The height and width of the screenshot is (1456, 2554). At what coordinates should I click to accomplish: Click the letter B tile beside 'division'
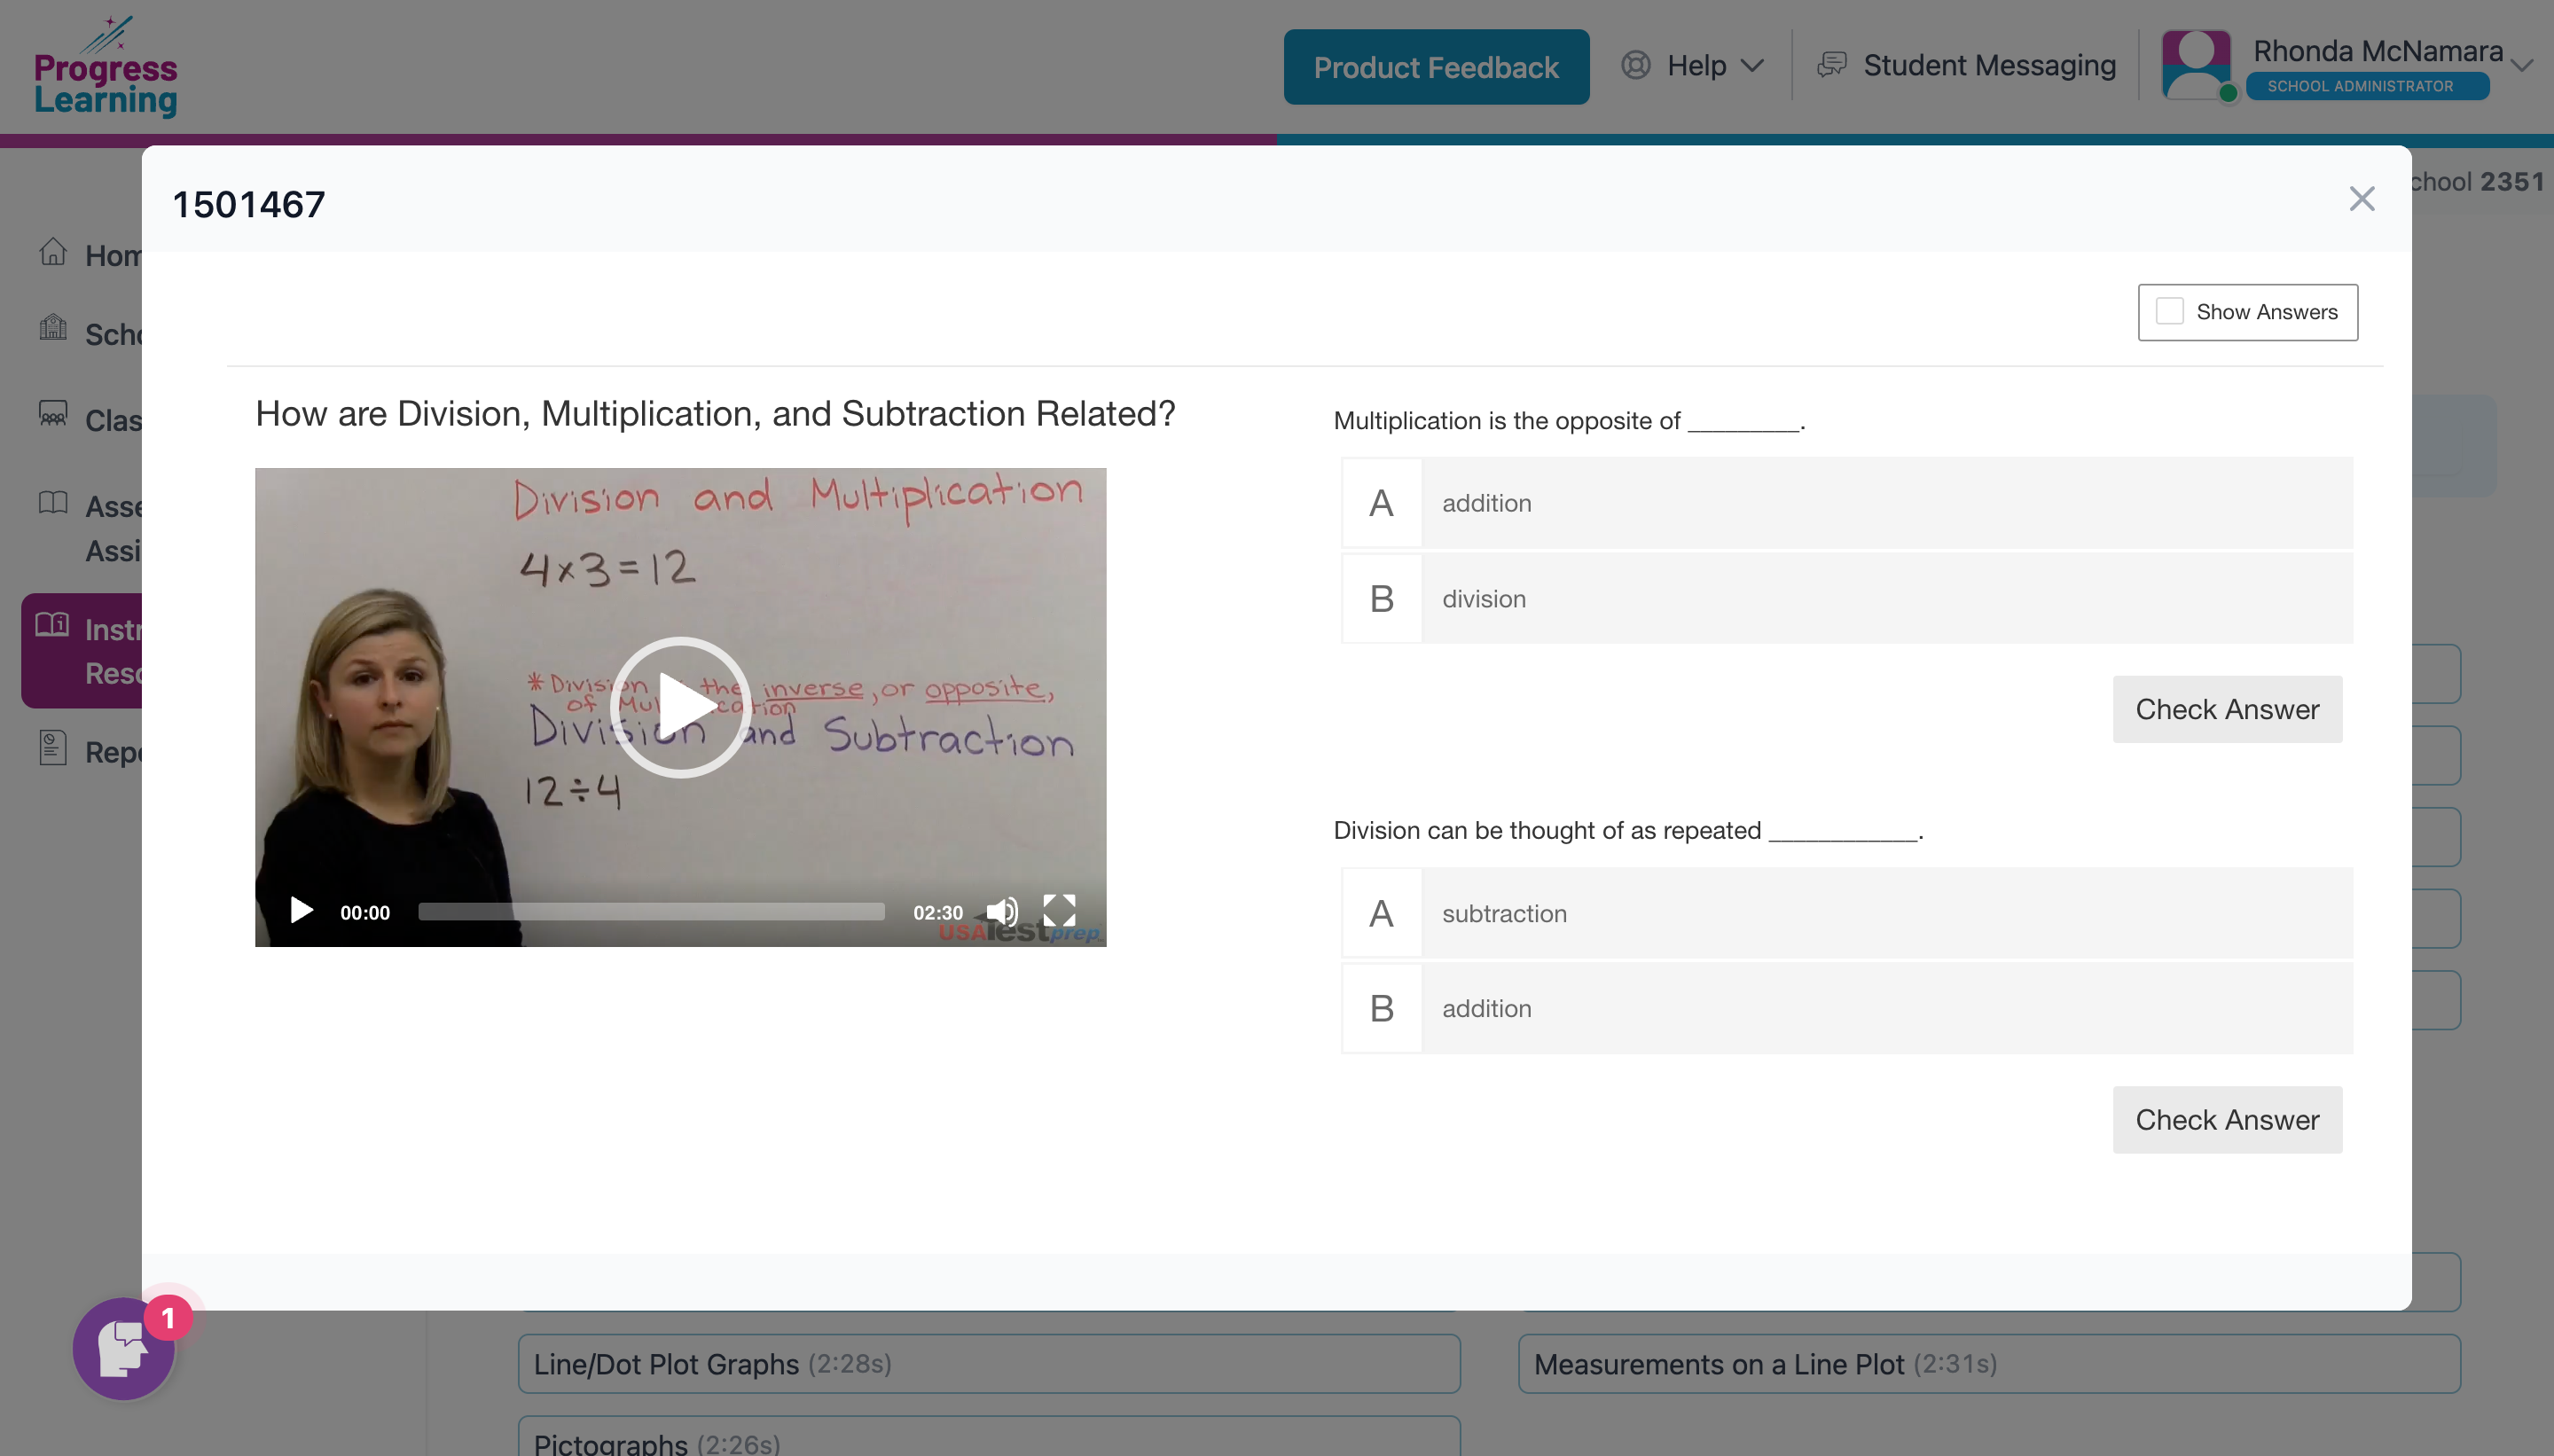[1381, 599]
